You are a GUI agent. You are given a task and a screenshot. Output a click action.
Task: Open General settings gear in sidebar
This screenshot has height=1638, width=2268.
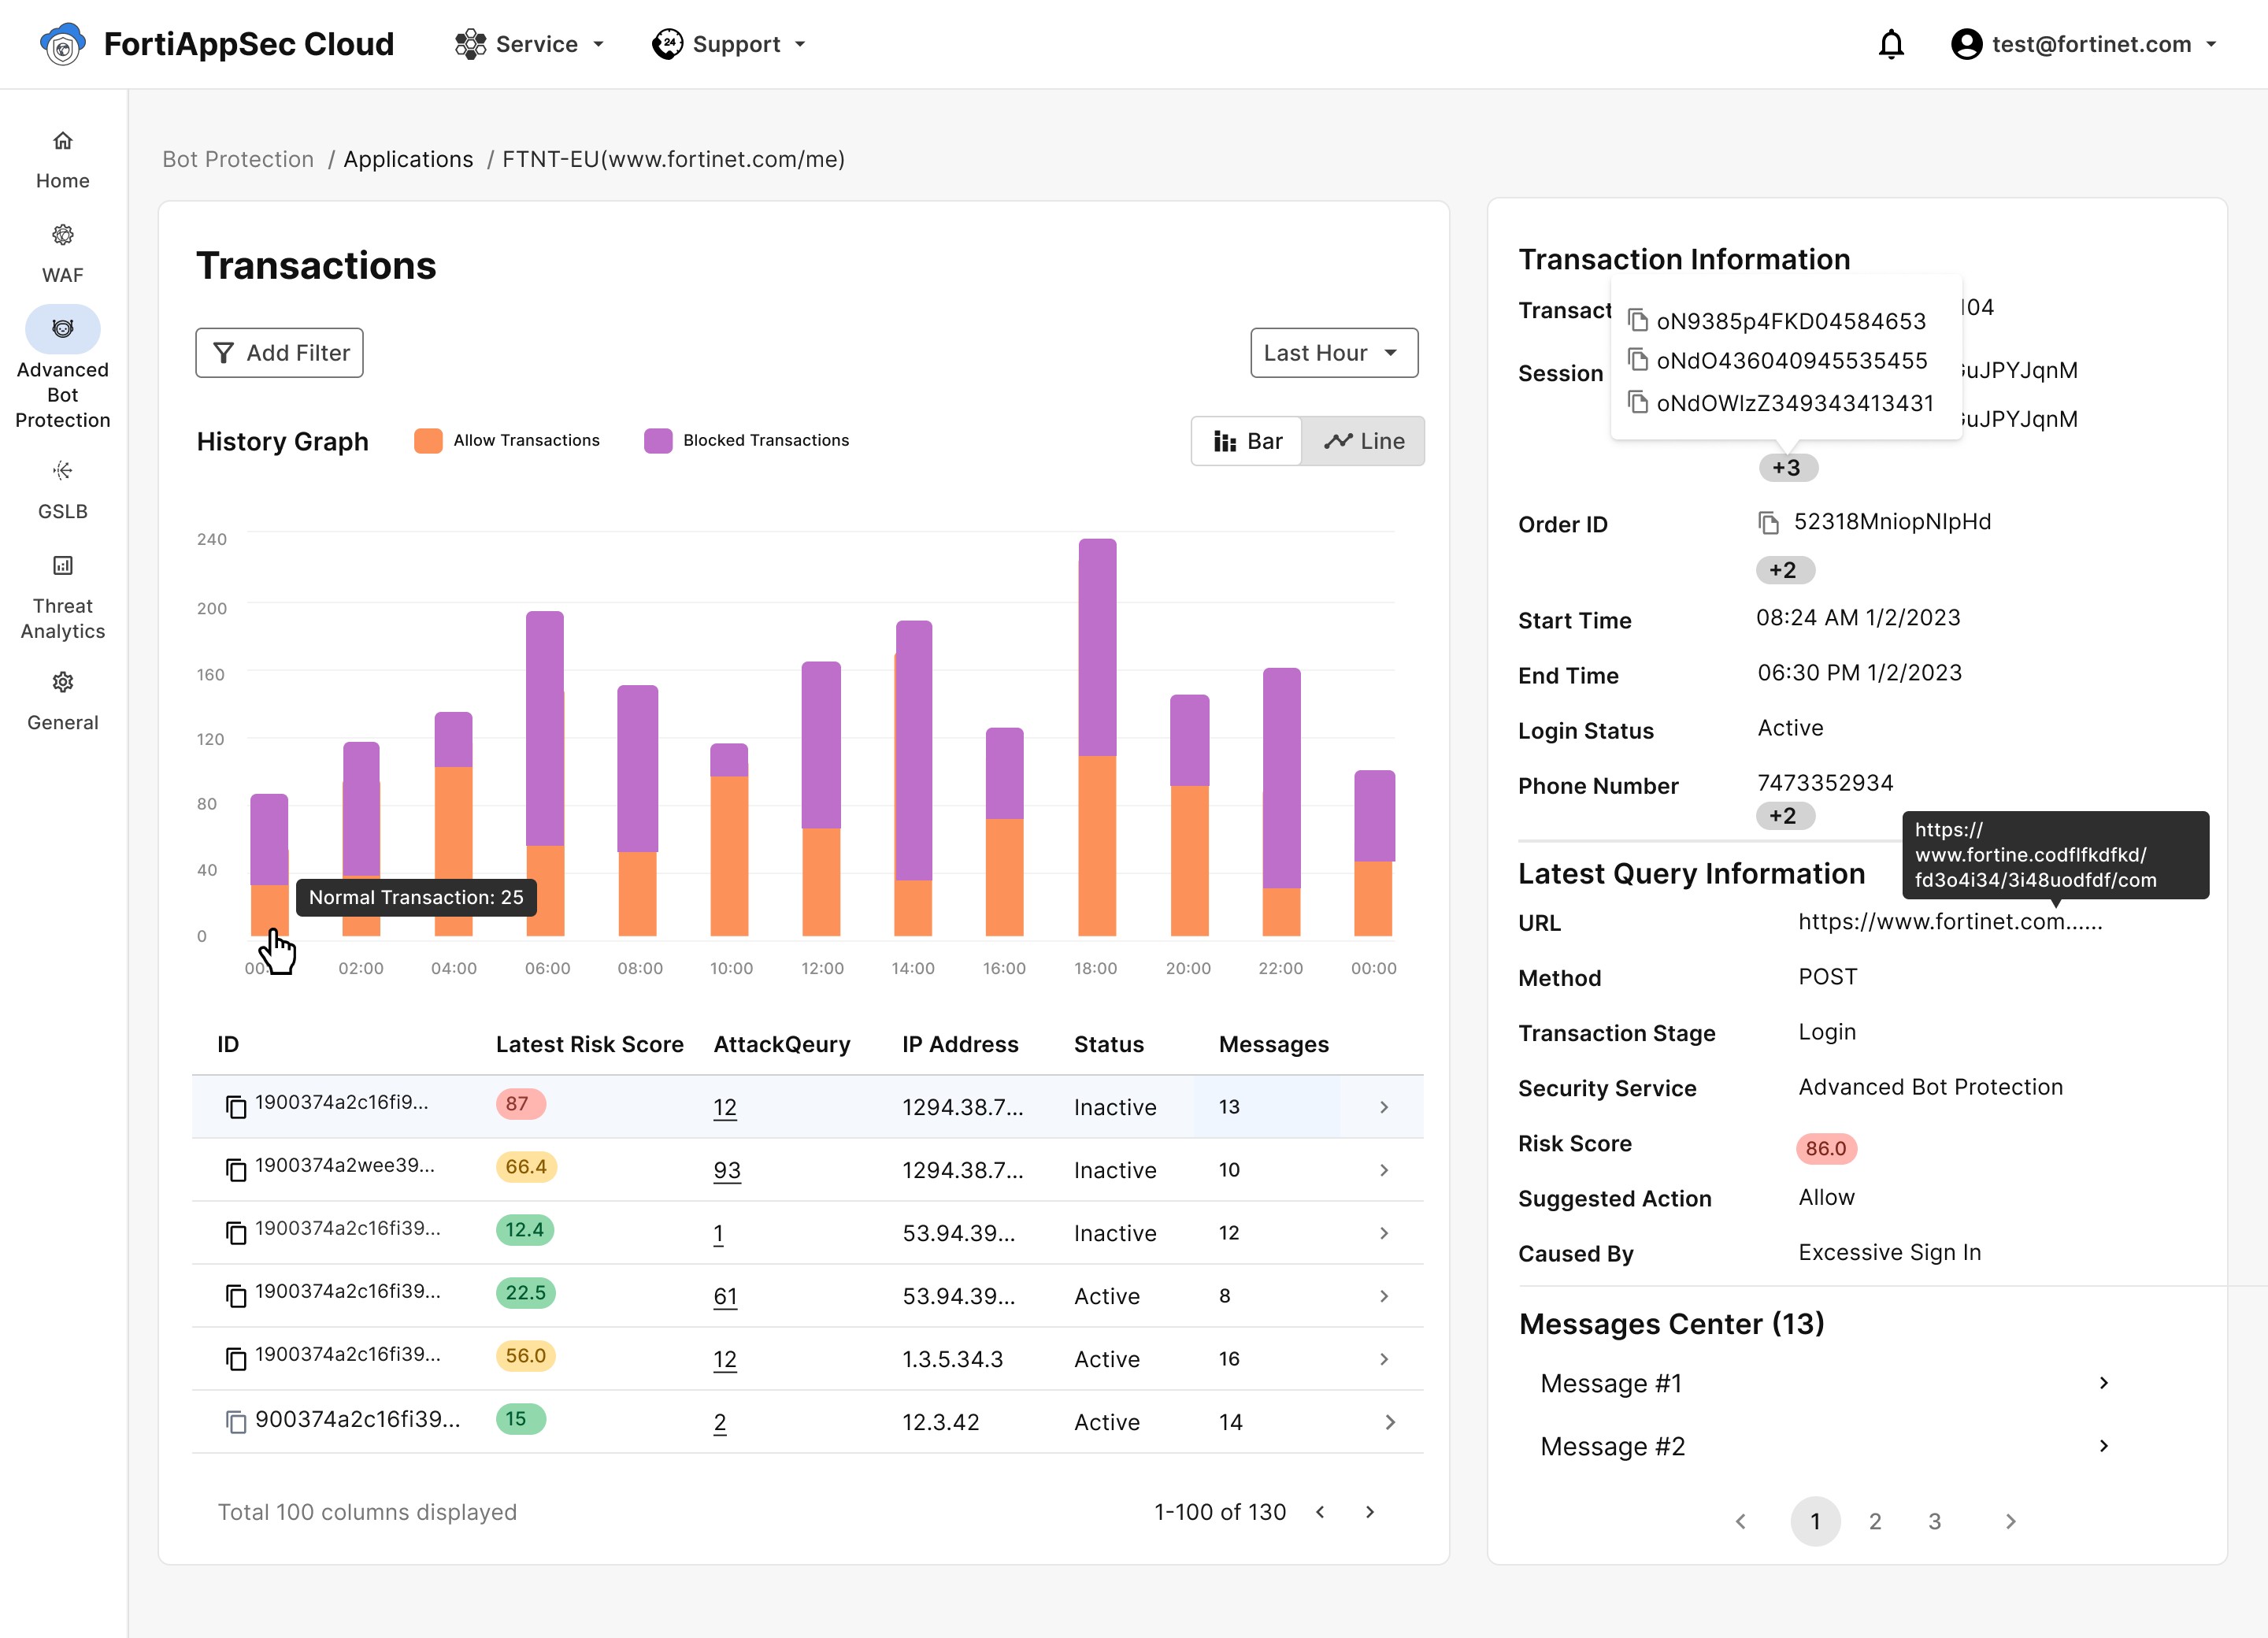pyautogui.click(x=62, y=682)
